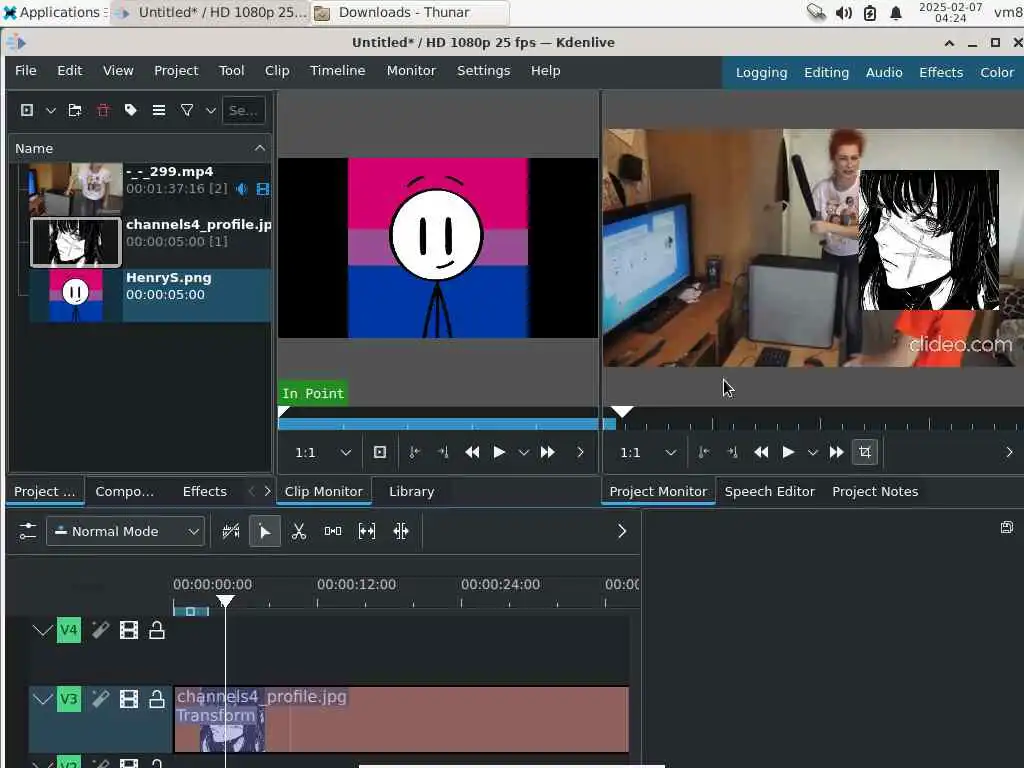Fast forward in the clip monitor
1024x768 pixels.
(547, 452)
